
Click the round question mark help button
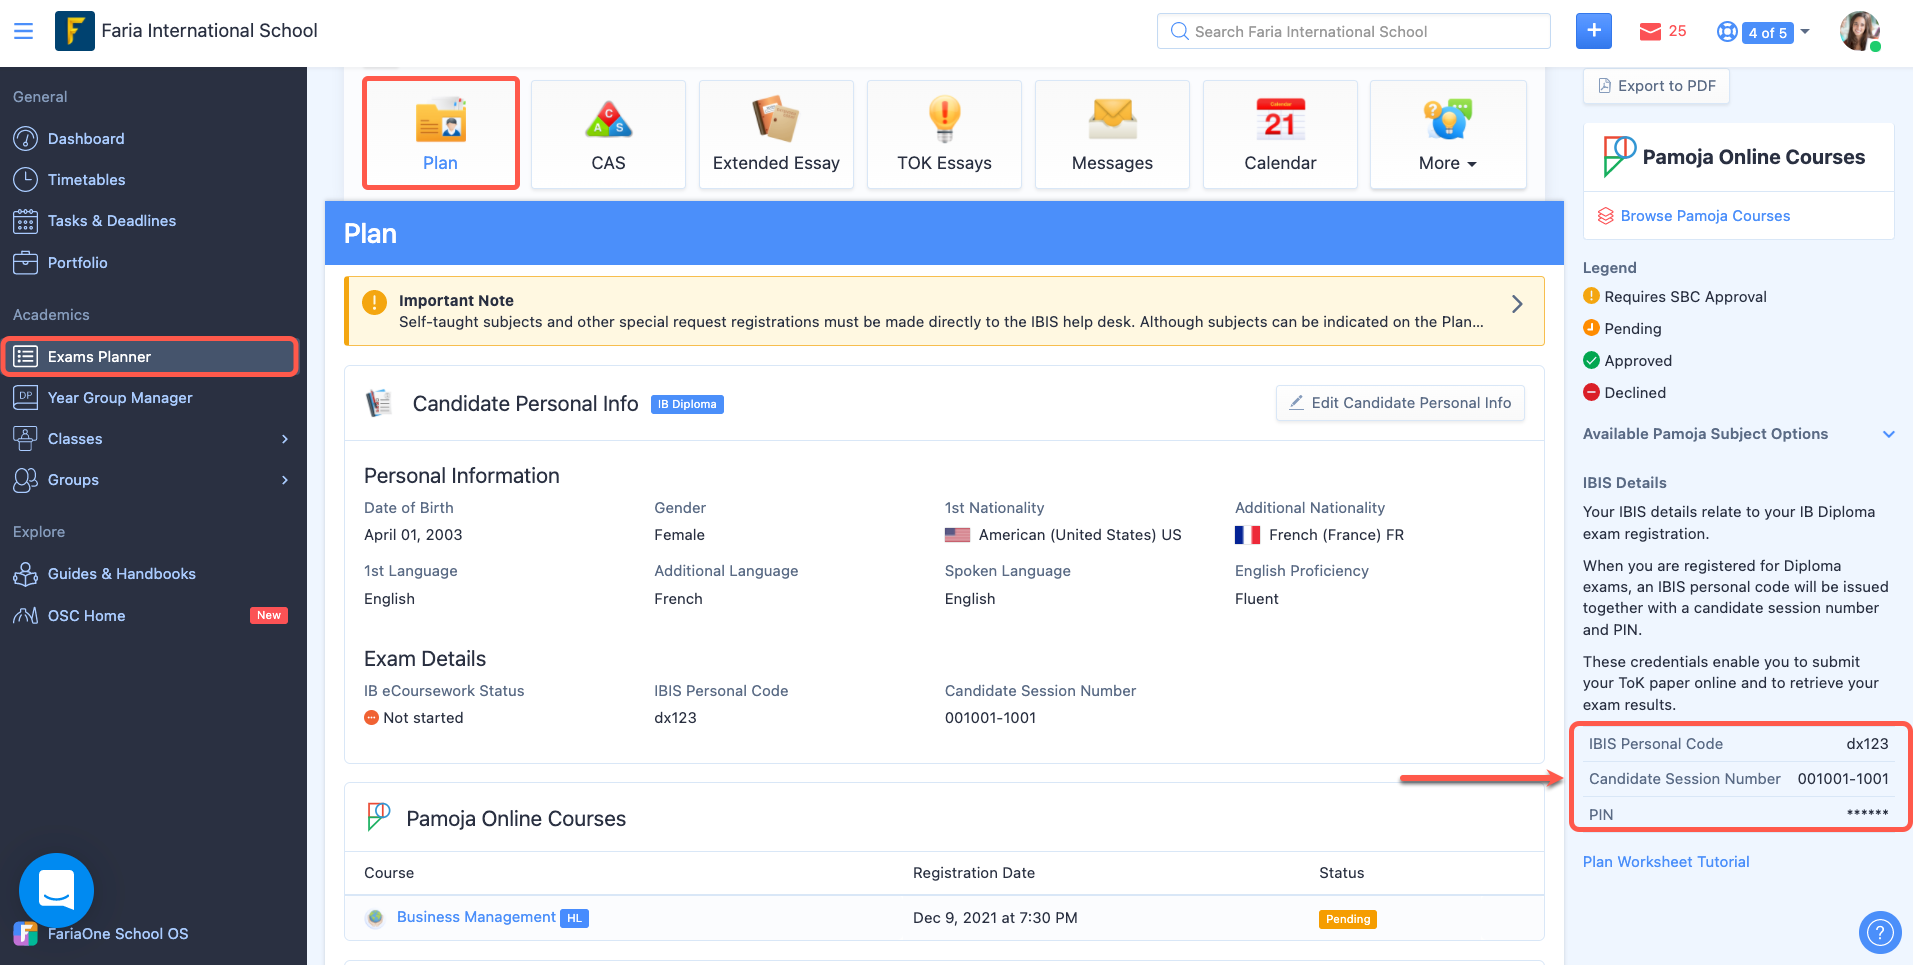(x=1880, y=933)
